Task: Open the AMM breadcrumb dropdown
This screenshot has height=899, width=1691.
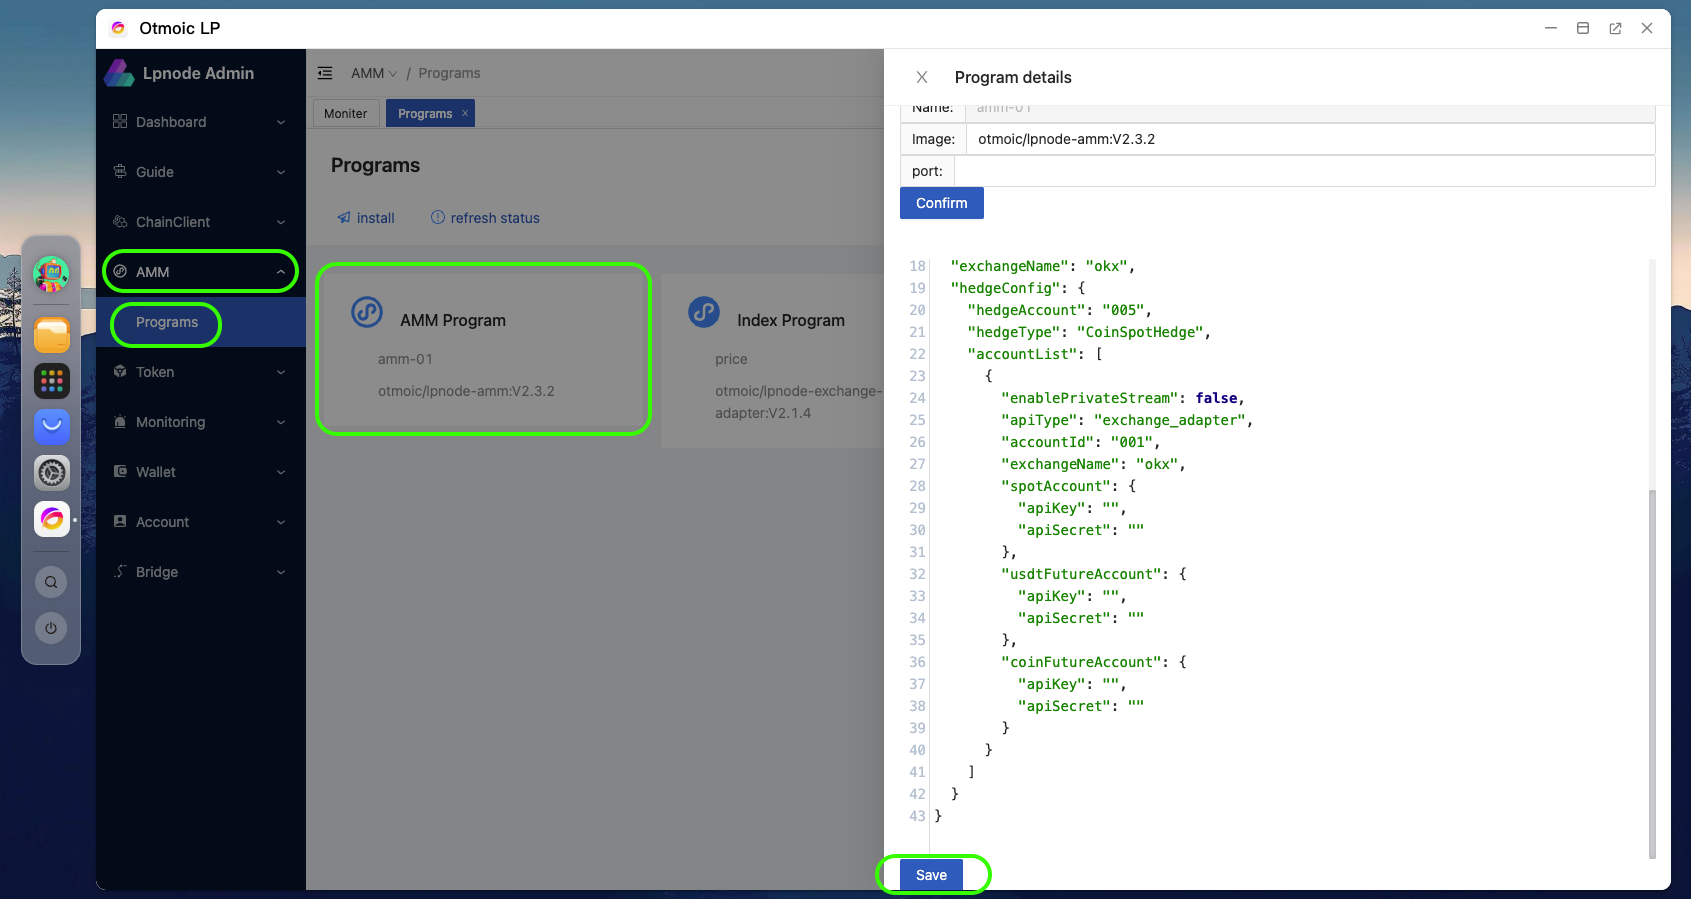Action: (x=374, y=73)
